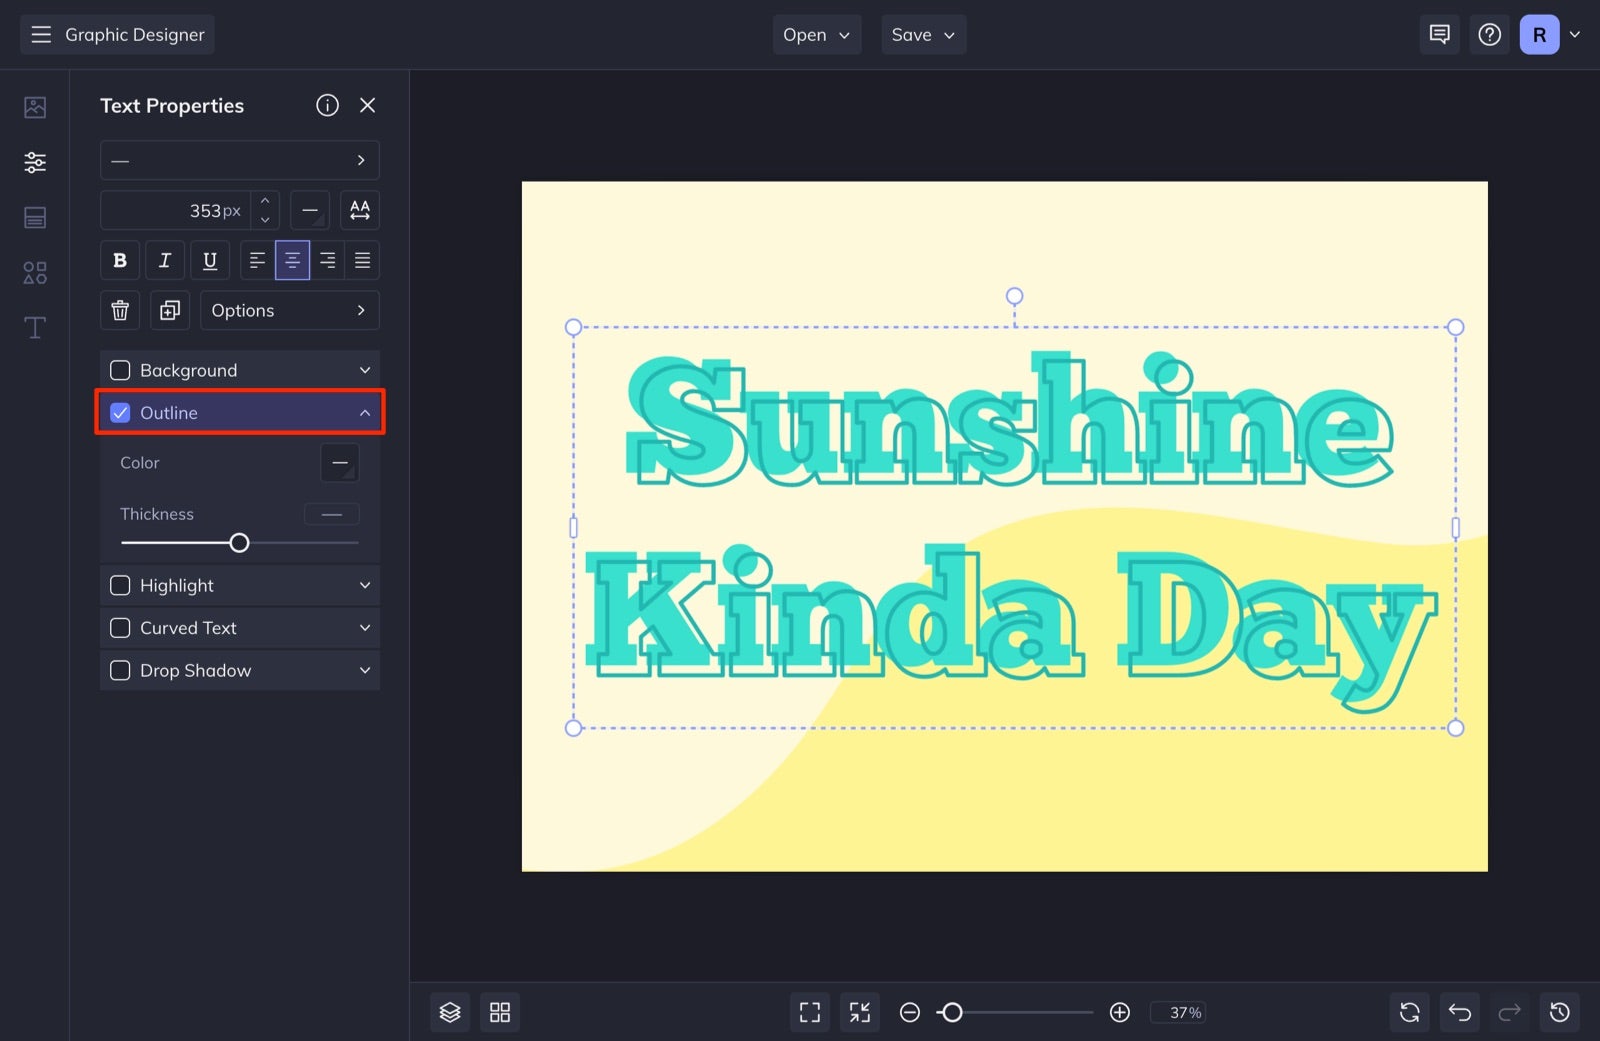The height and width of the screenshot is (1041, 1600).
Task: Enable the Background option
Action: coord(120,369)
